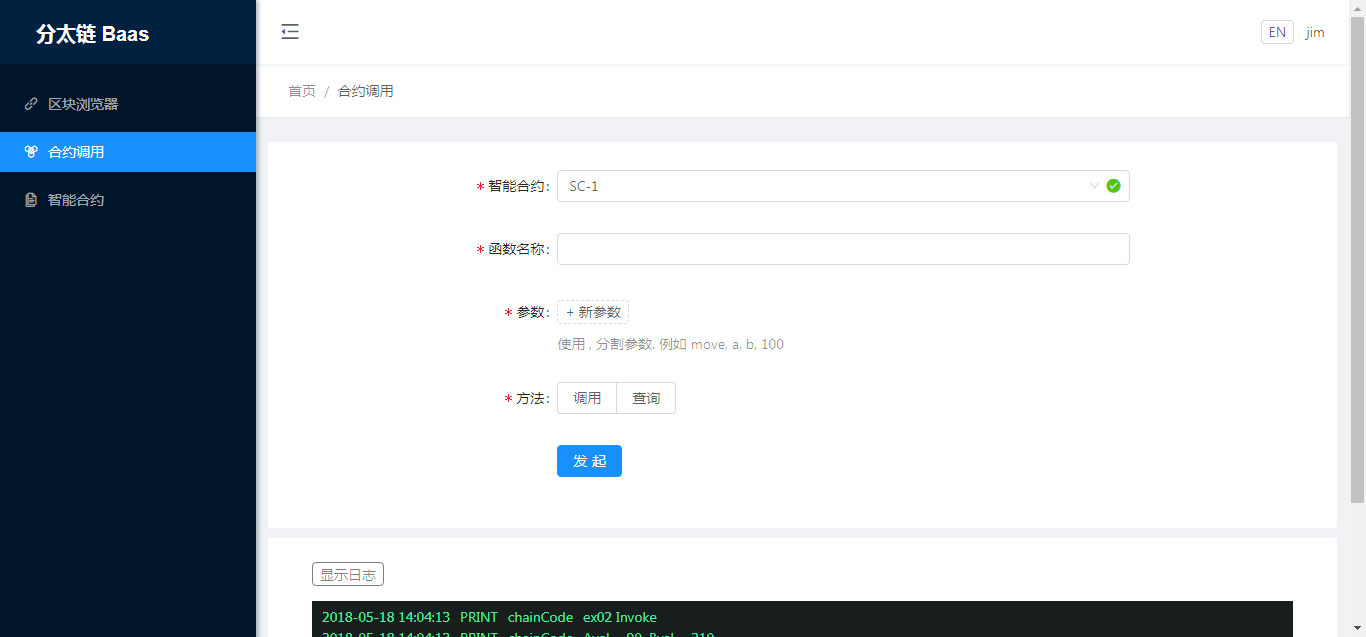This screenshot has width=1366, height=637.
Task: Click the dropdown arrow in 智能合约 field
Action: (1094, 186)
